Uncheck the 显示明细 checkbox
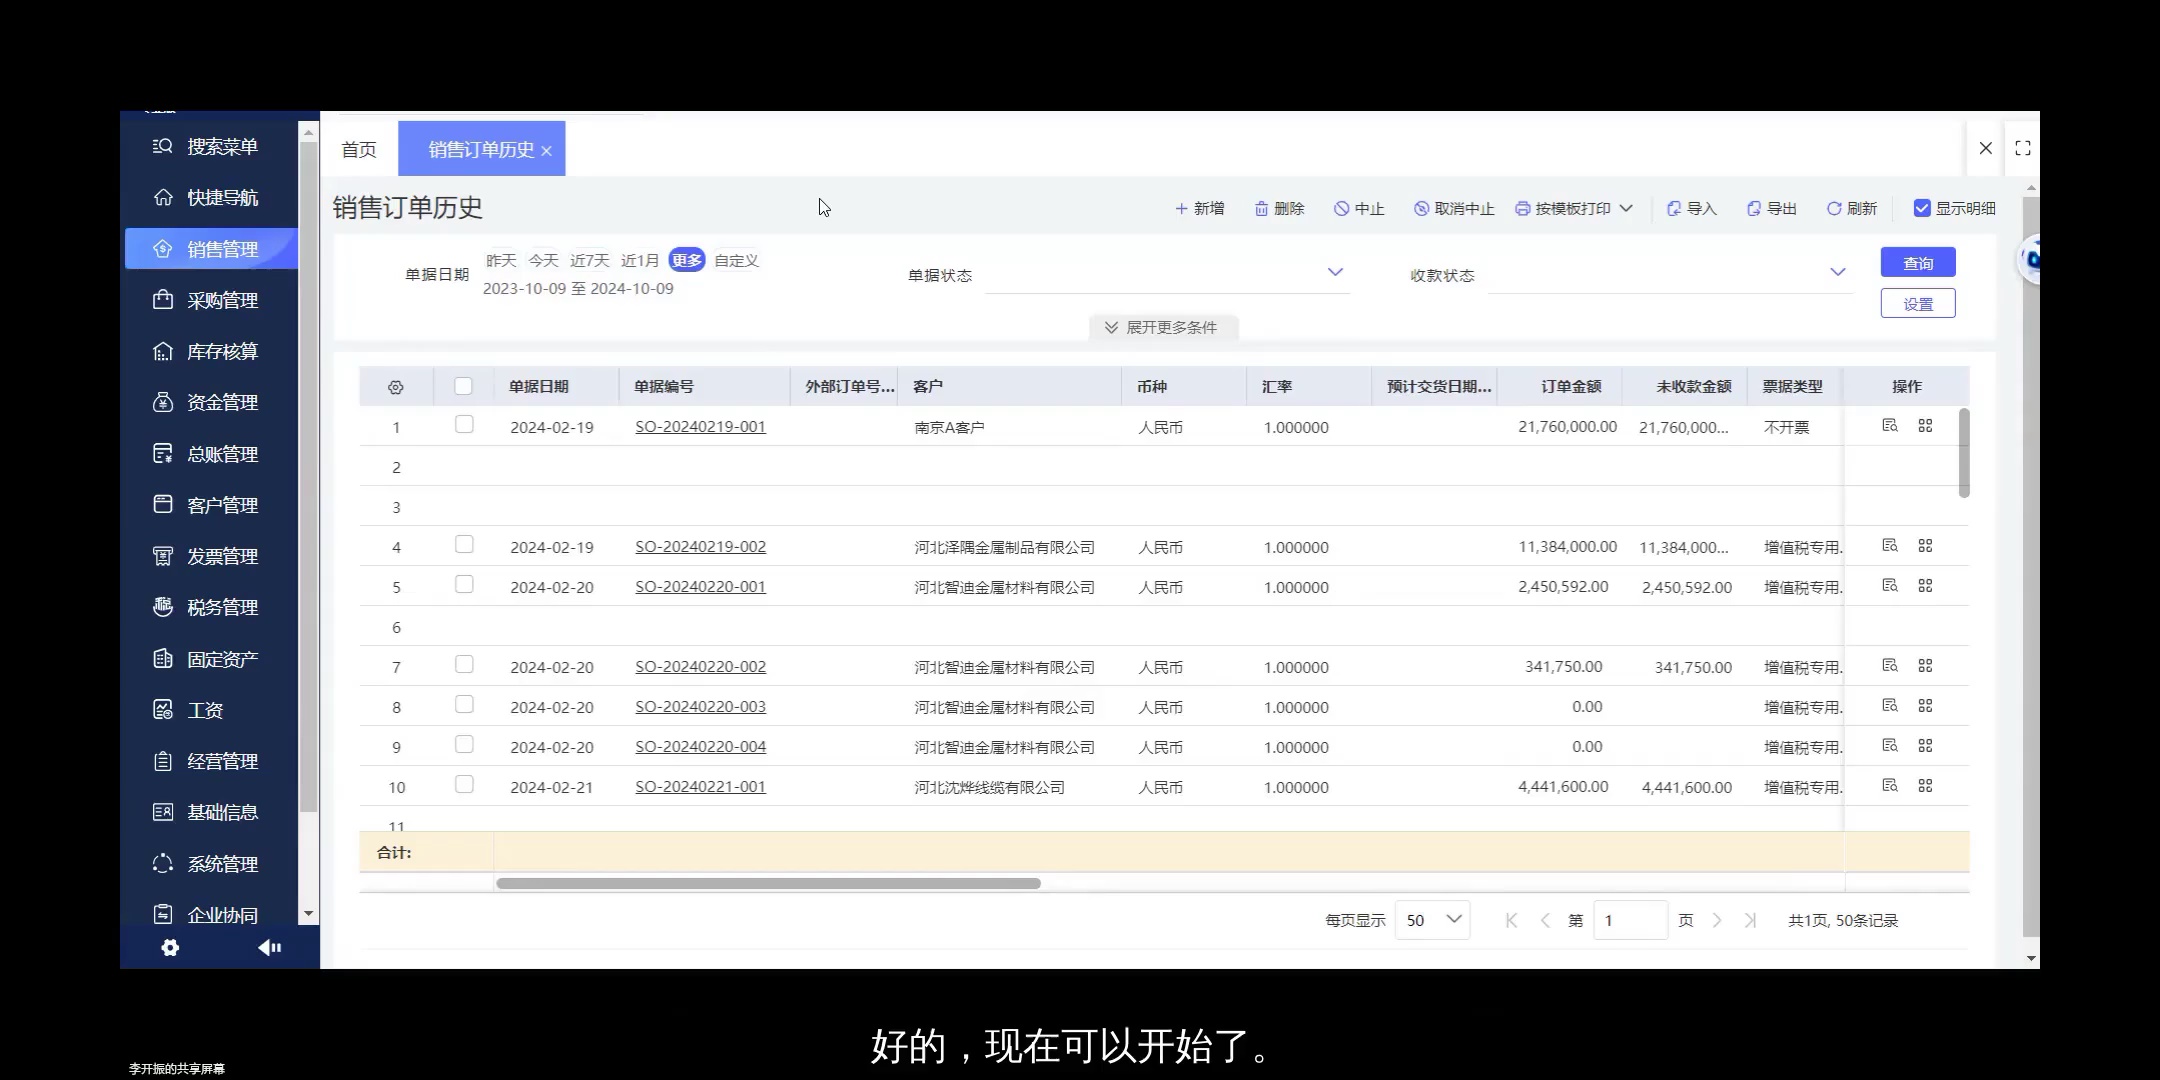The image size is (2160, 1080). (x=1922, y=208)
